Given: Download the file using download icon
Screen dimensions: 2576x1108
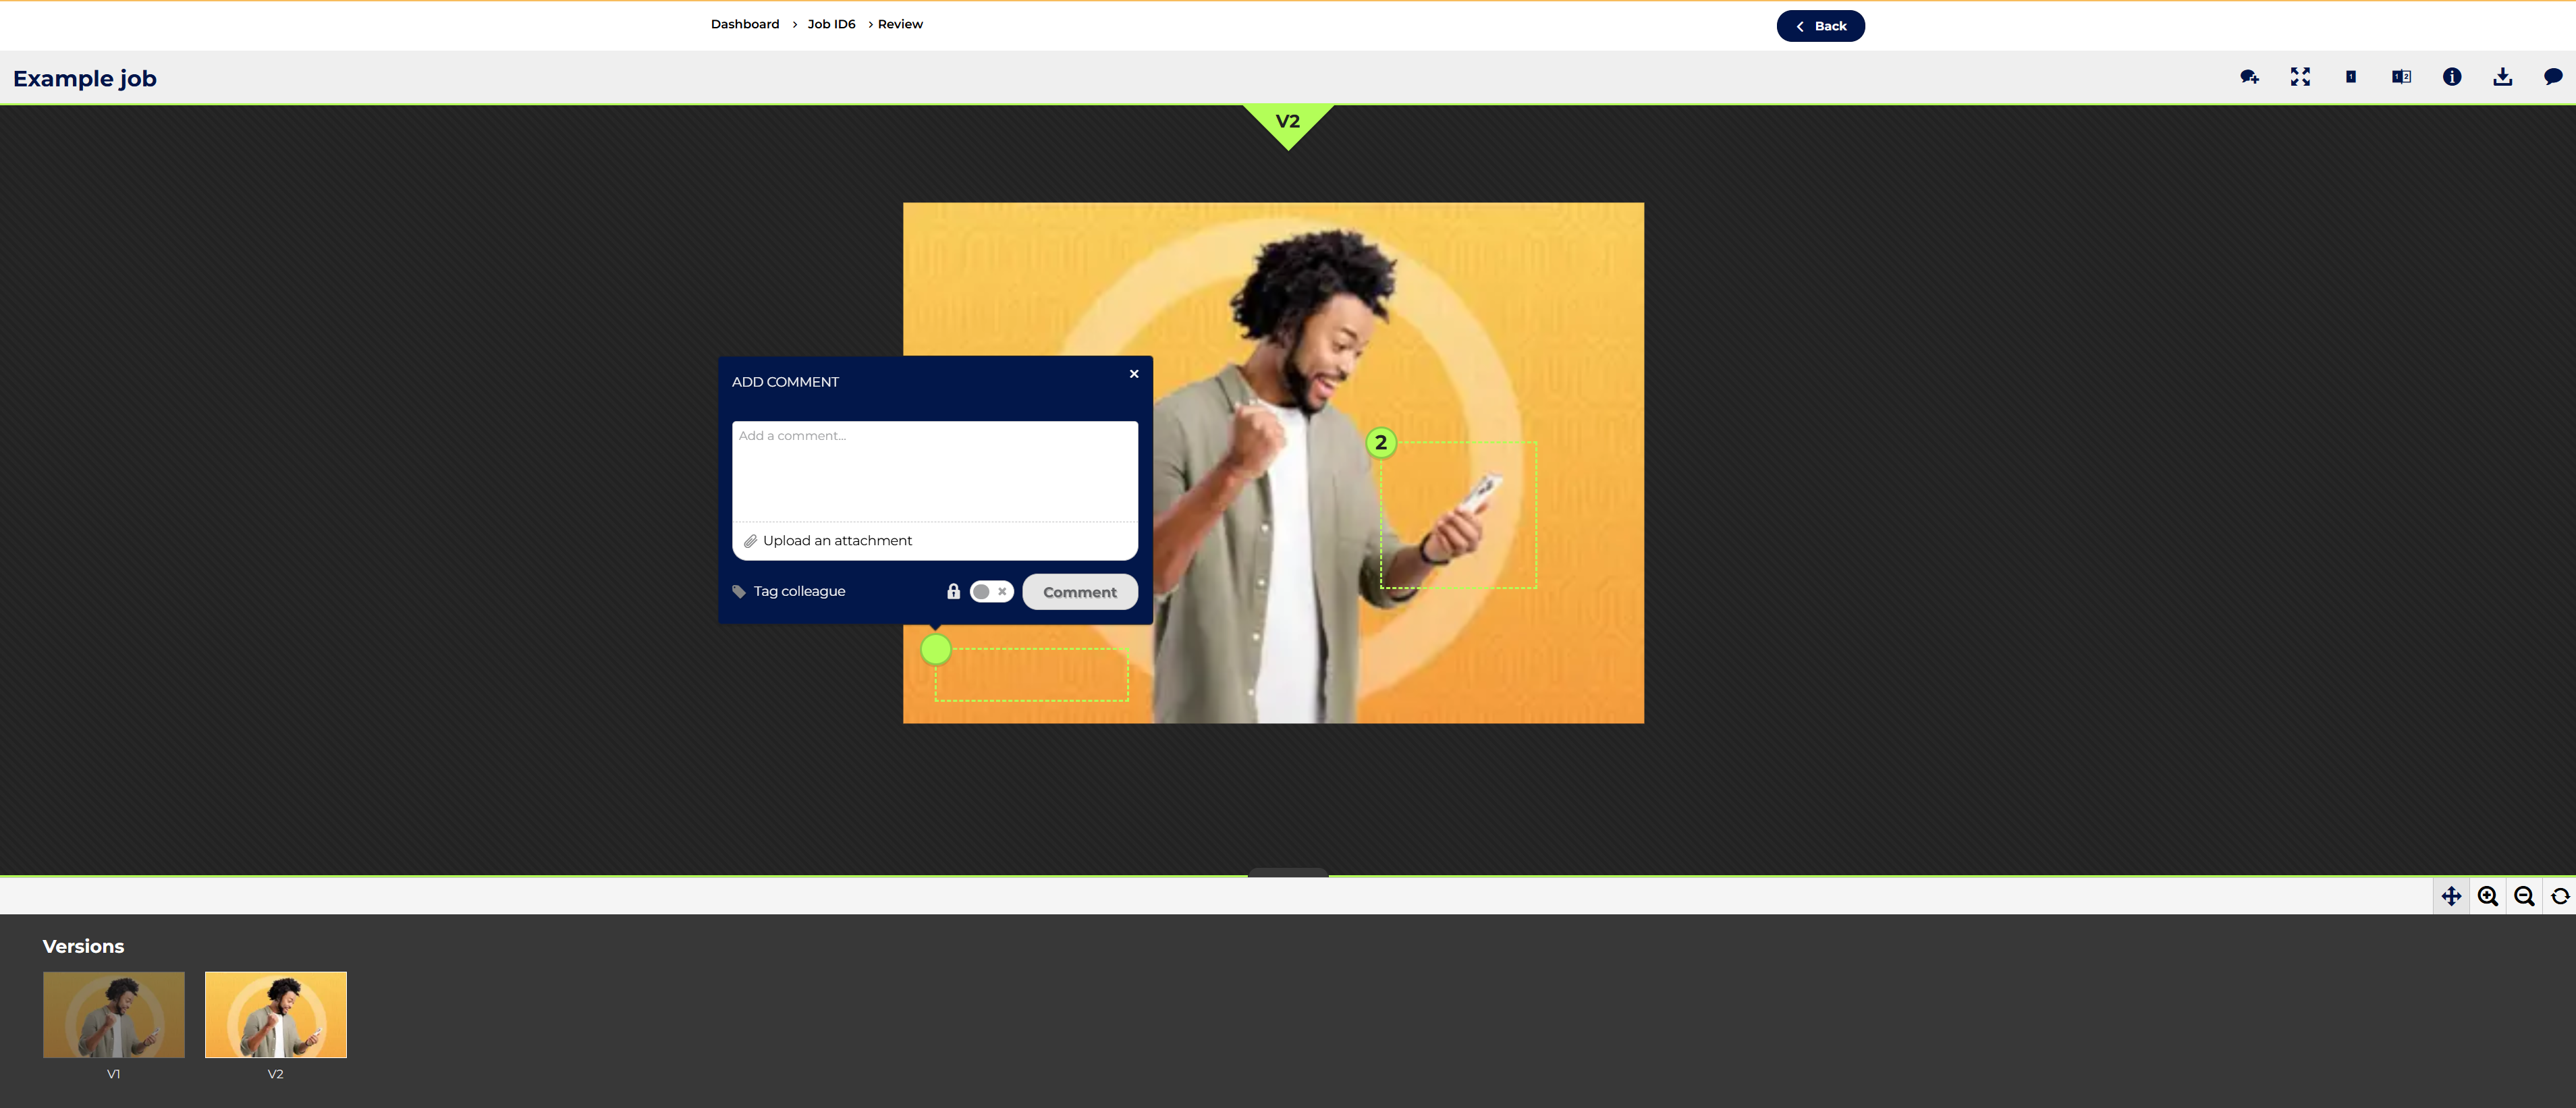Looking at the screenshot, I should click(2502, 77).
